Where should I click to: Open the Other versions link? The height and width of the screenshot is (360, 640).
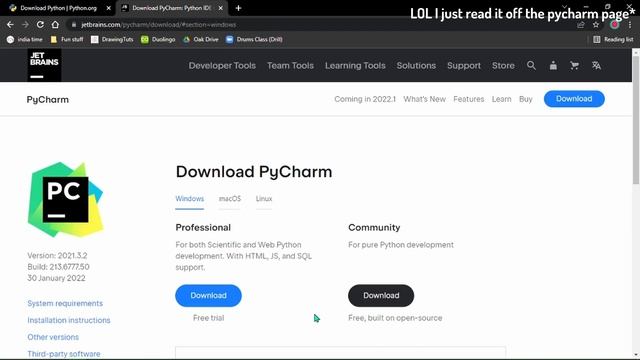[53, 337]
